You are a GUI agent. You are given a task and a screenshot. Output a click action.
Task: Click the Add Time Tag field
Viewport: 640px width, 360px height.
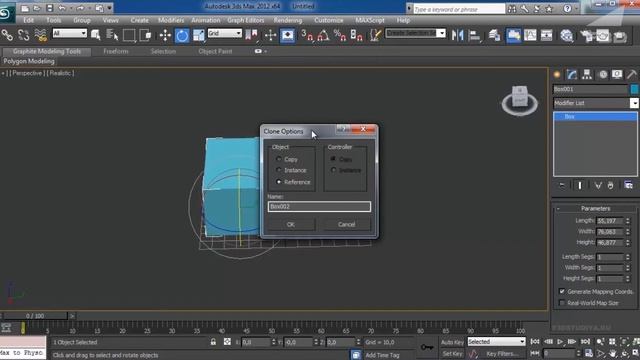[x=382, y=355]
